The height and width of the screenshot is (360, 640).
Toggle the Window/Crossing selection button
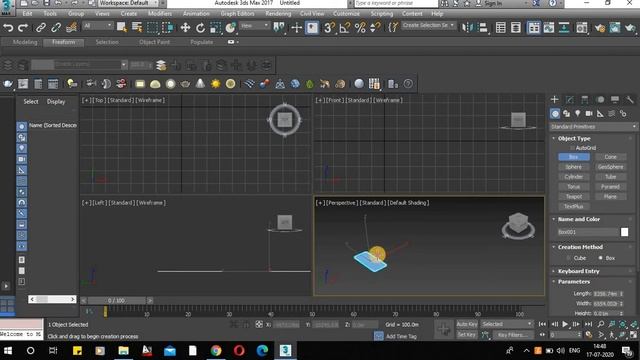tap(168, 28)
